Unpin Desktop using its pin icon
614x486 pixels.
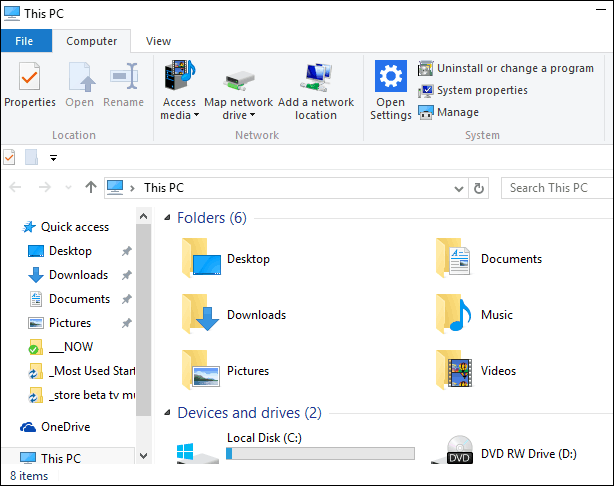pos(126,251)
